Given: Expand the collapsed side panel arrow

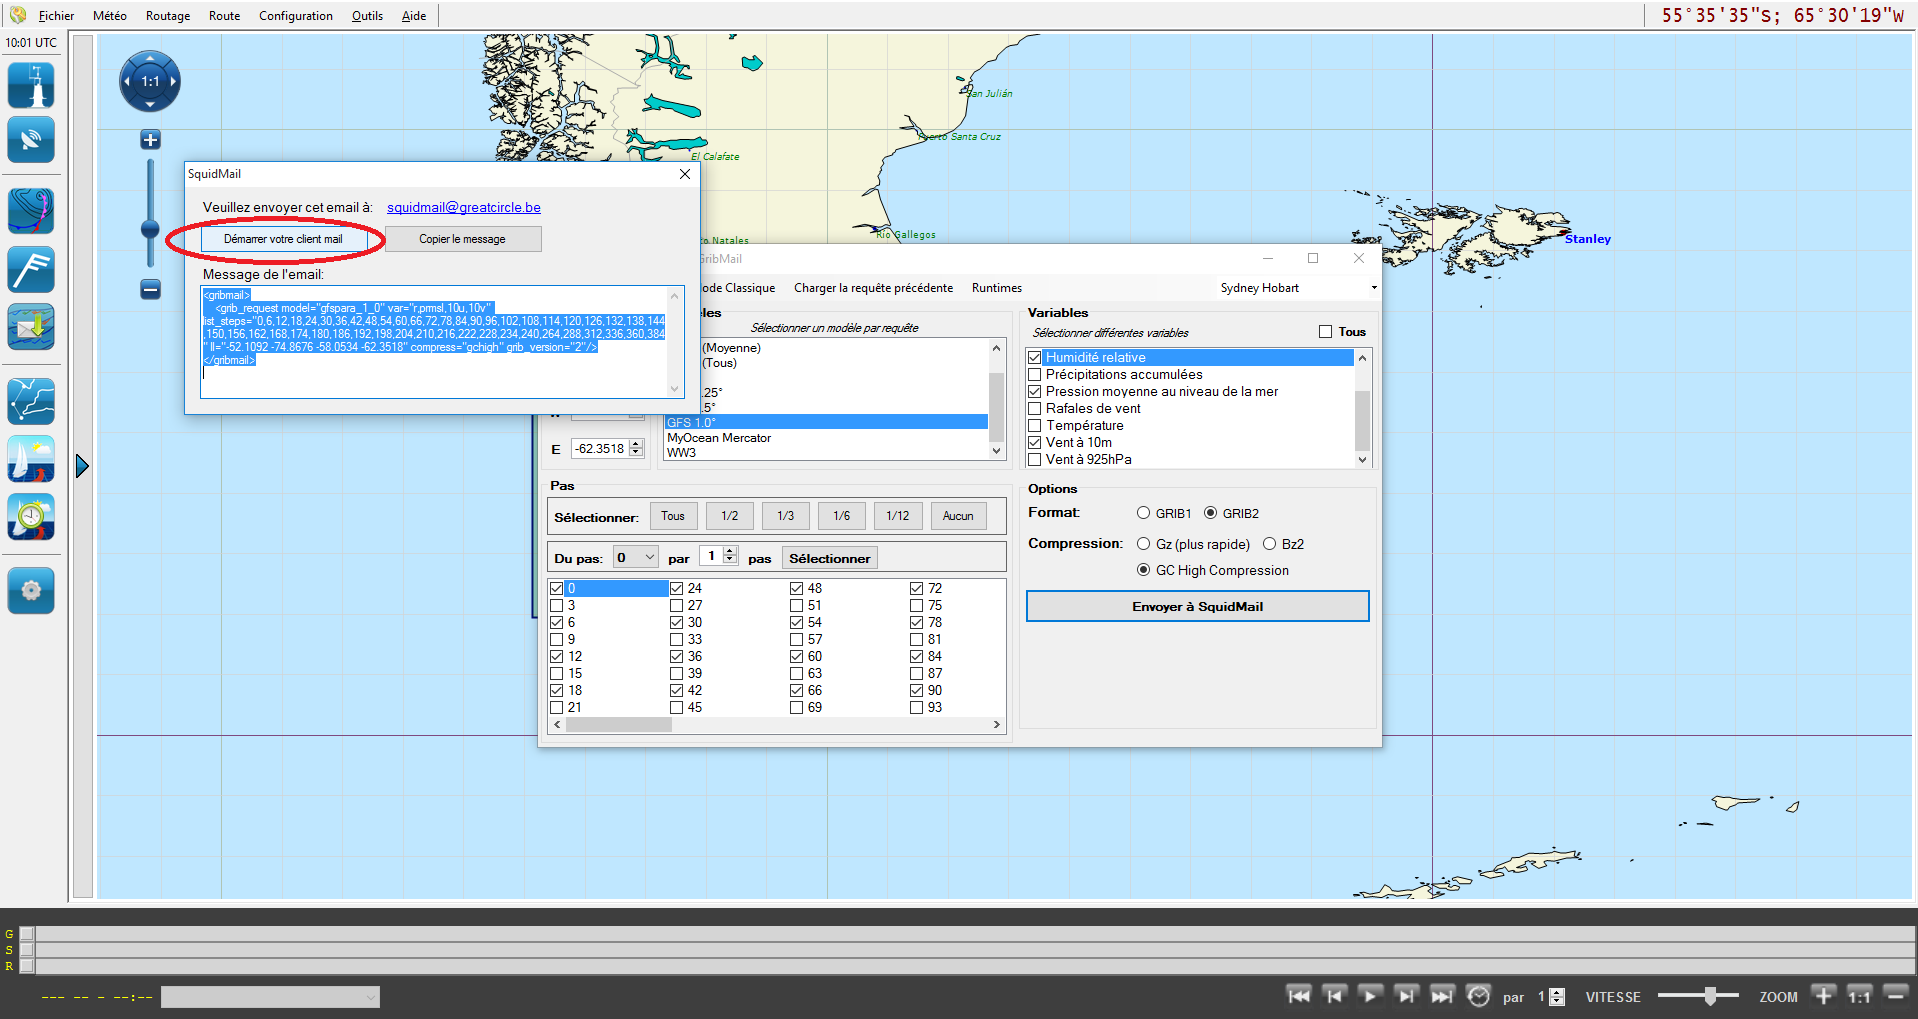Looking at the screenshot, I should point(82,466).
